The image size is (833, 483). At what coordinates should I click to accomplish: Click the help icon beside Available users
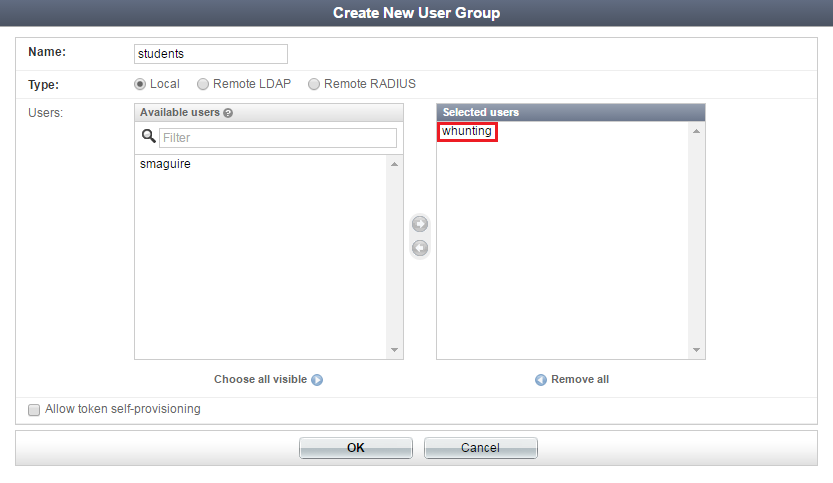(228, 113)
